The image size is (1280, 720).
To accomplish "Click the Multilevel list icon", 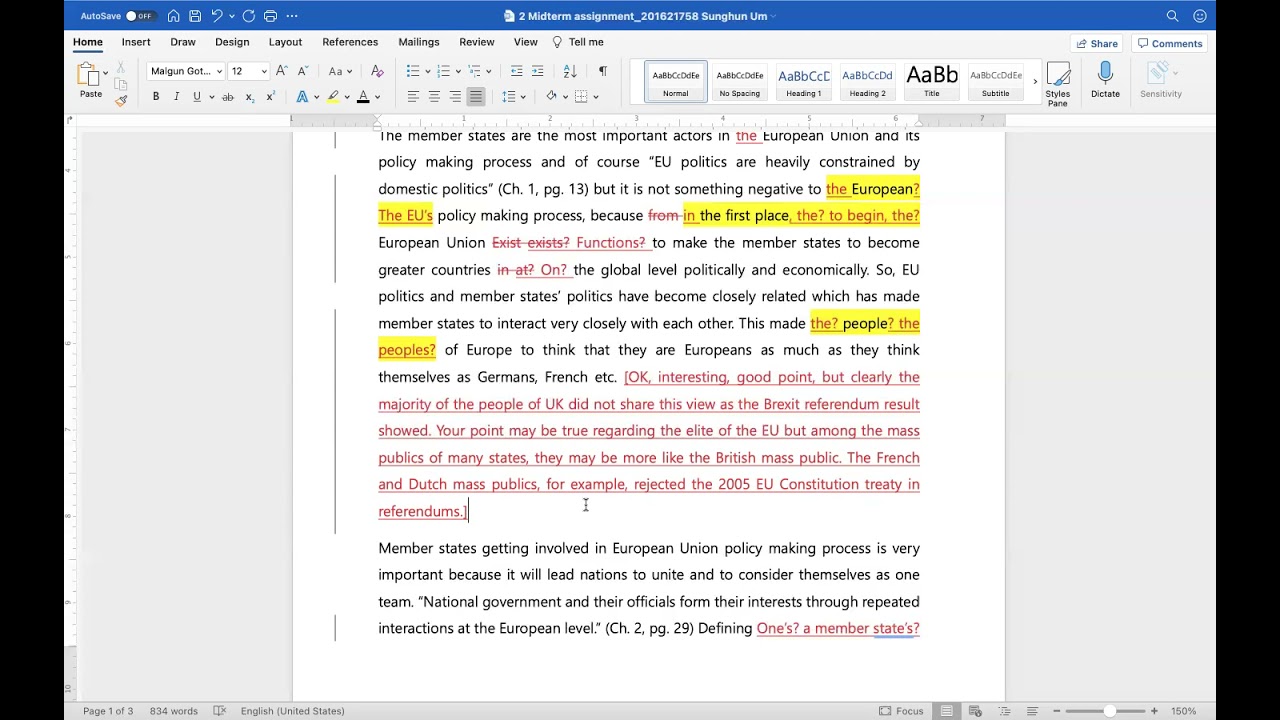I will coord(475,71).
